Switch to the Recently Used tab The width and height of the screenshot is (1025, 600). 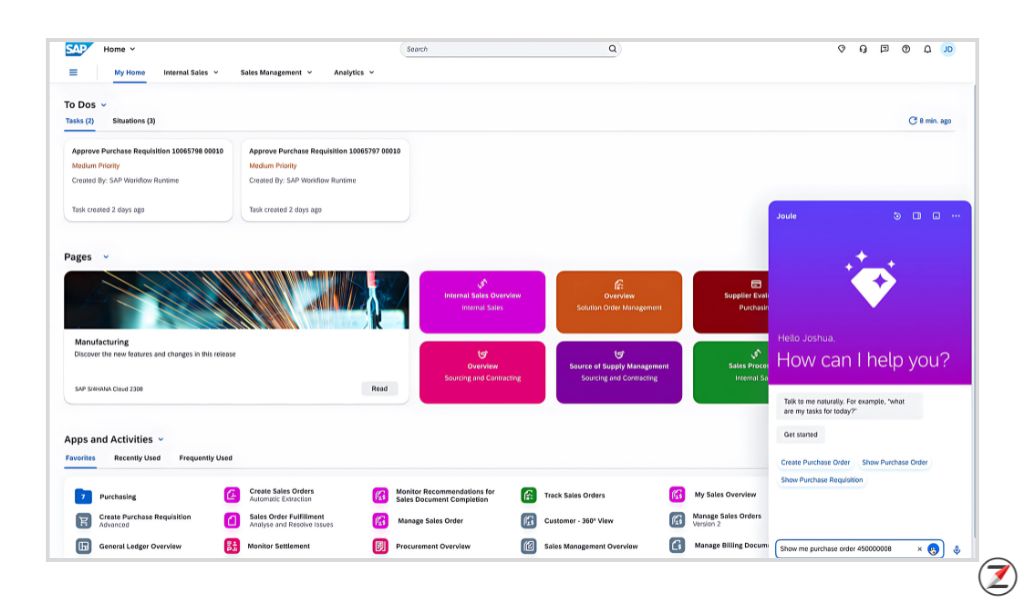pos(137,458)
